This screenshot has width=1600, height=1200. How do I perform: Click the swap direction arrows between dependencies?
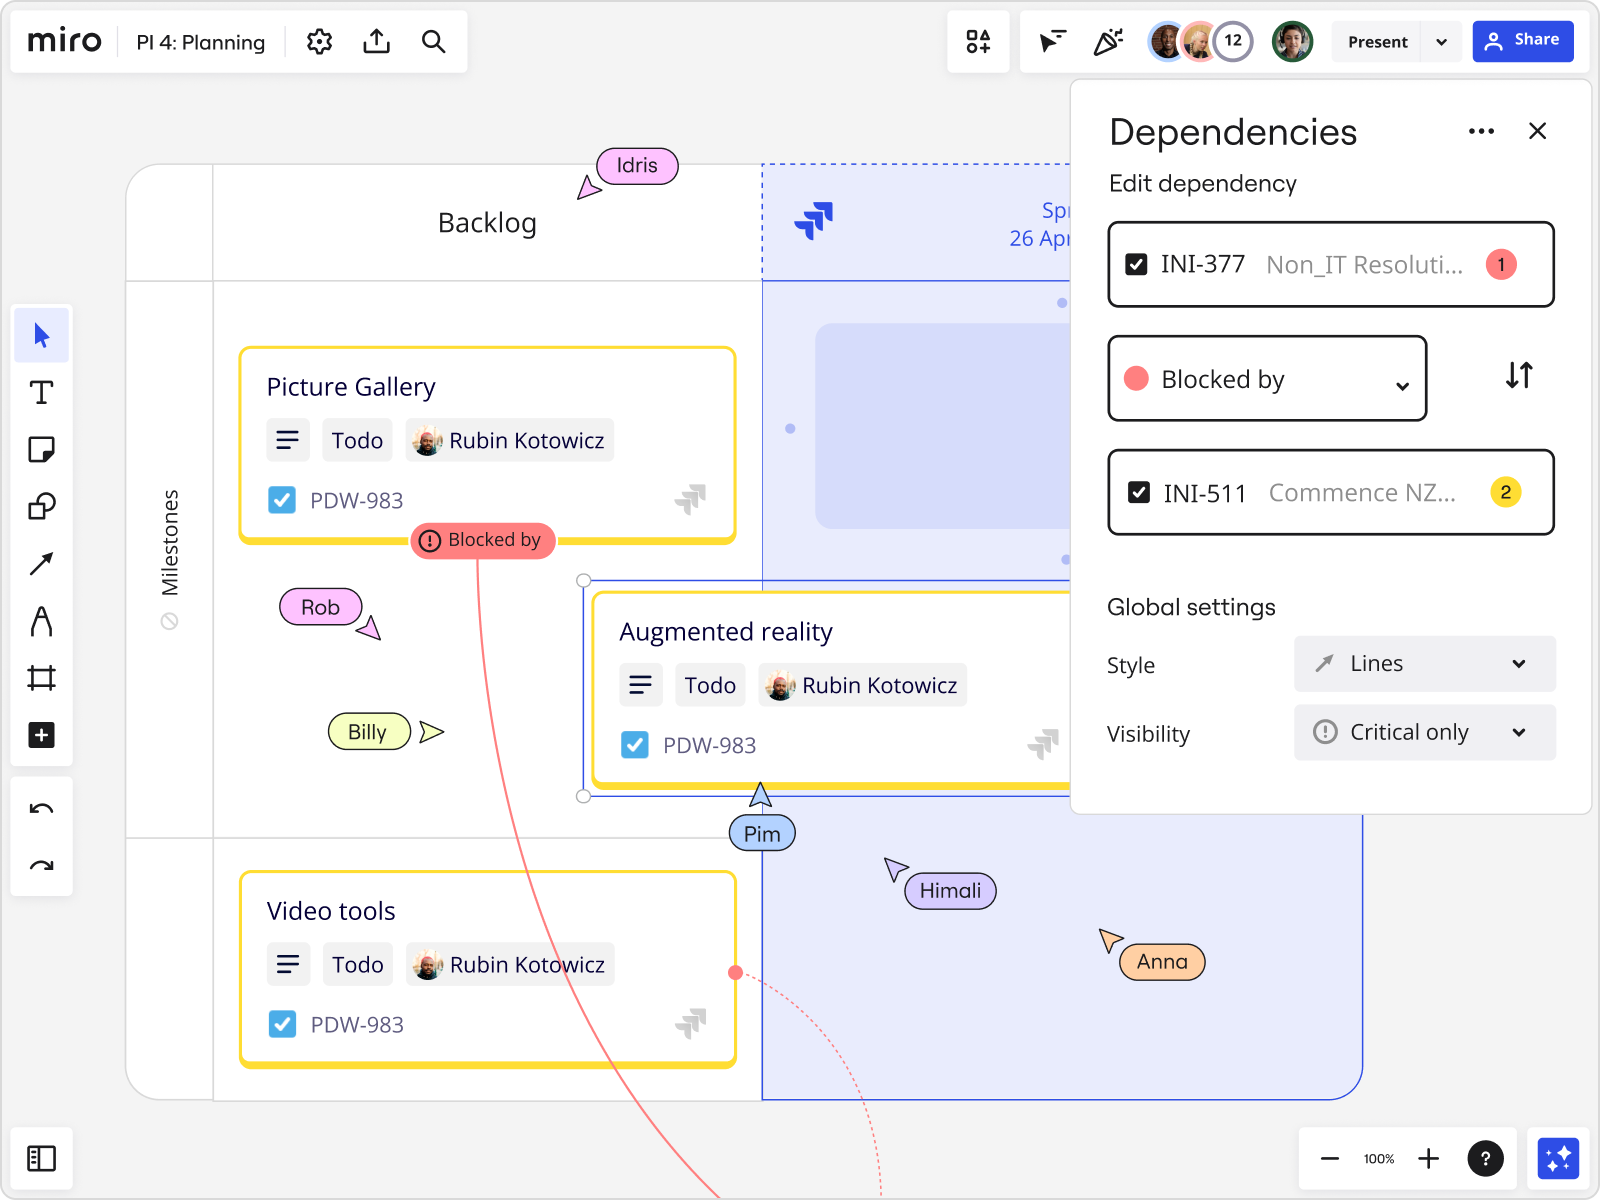1519,376
